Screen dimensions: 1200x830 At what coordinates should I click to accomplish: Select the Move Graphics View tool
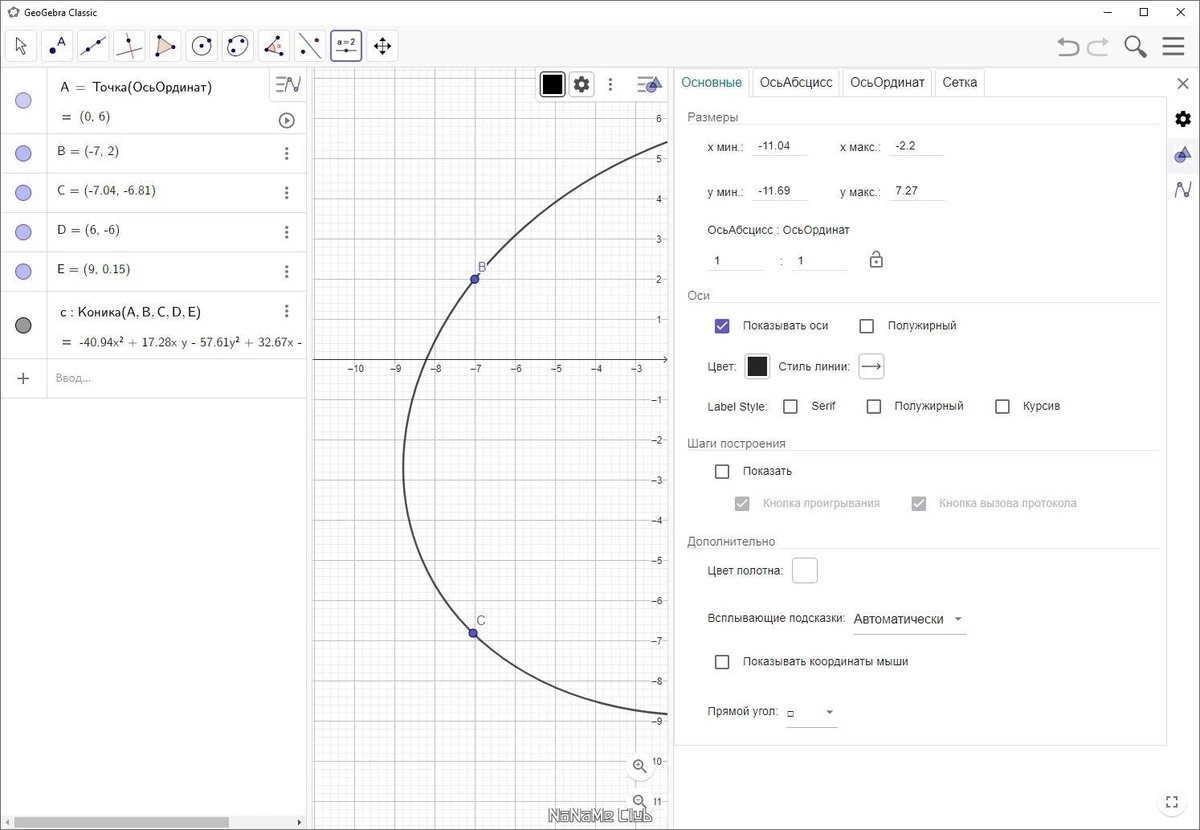click(x=382, y=46)
